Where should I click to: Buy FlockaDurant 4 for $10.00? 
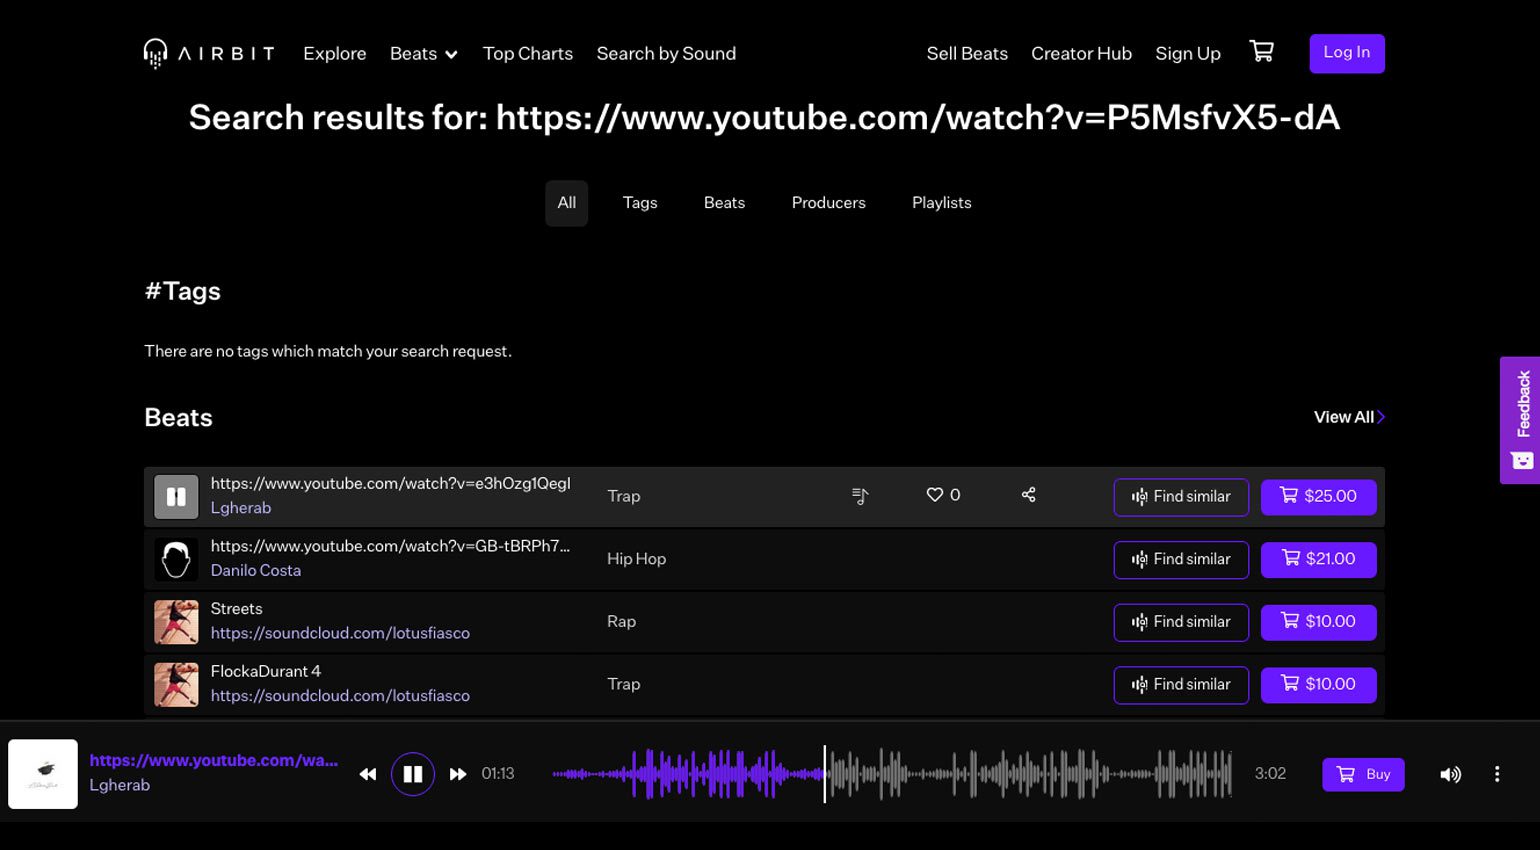coord(1319,685)
